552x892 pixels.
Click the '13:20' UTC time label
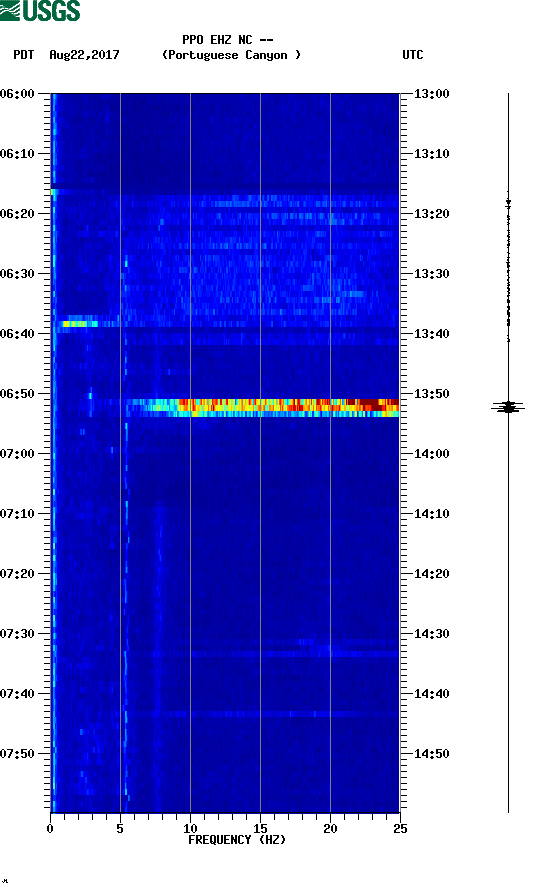click(x=431, y=214)
